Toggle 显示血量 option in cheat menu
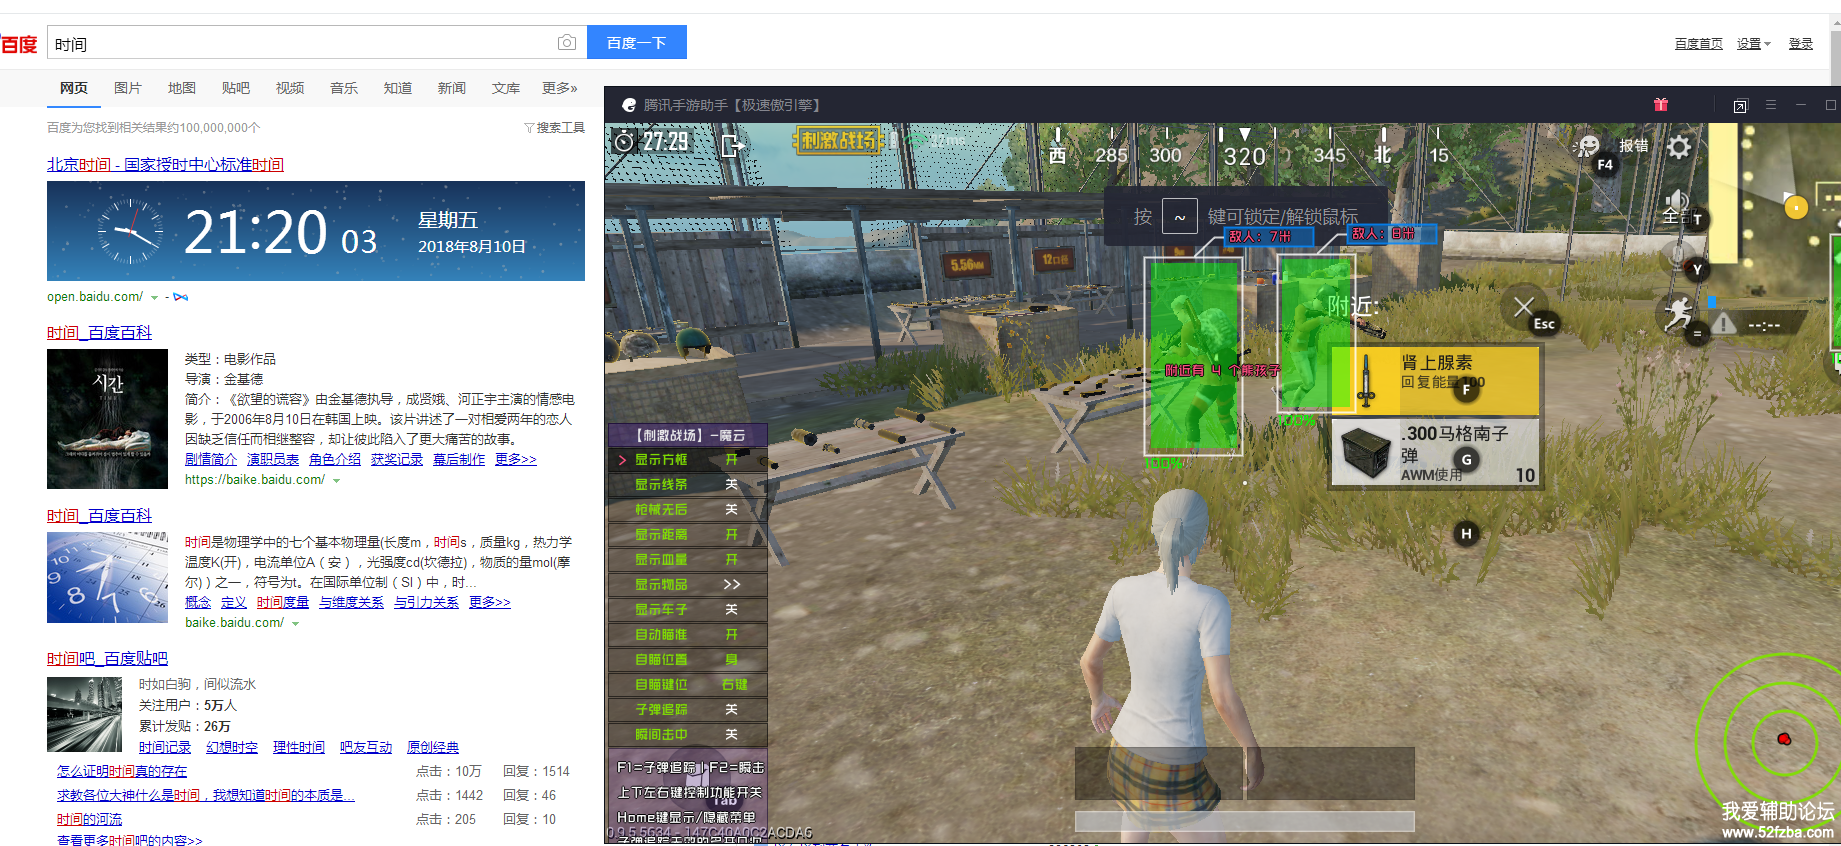This screenshot has width=1841, height=846. coord(688,560)
